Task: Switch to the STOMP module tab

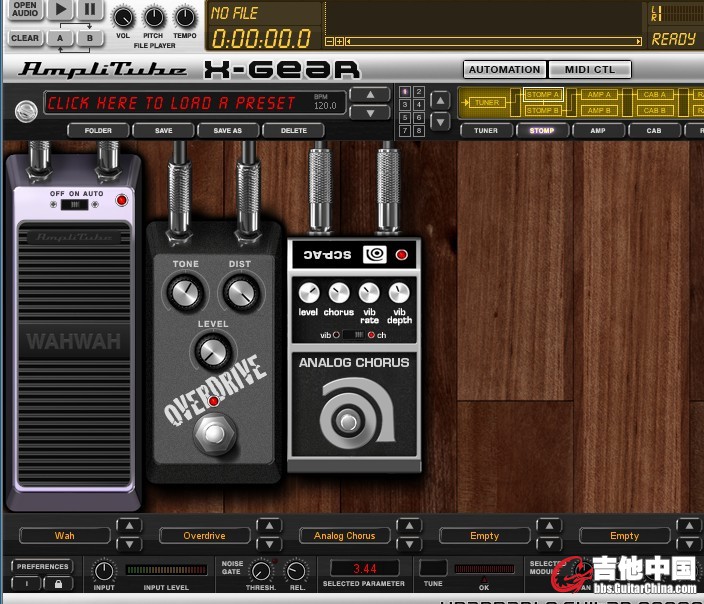Action: (542, 131)
